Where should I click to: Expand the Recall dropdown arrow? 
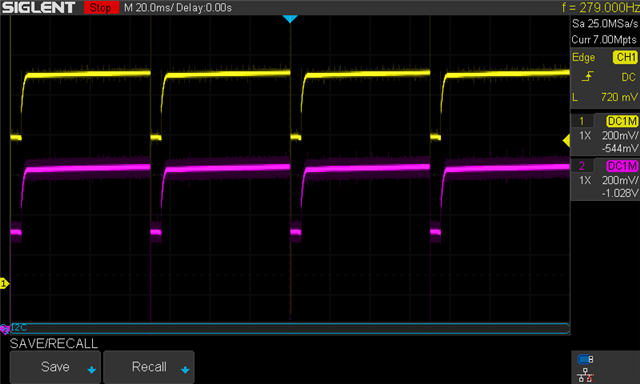coord(185,370)
